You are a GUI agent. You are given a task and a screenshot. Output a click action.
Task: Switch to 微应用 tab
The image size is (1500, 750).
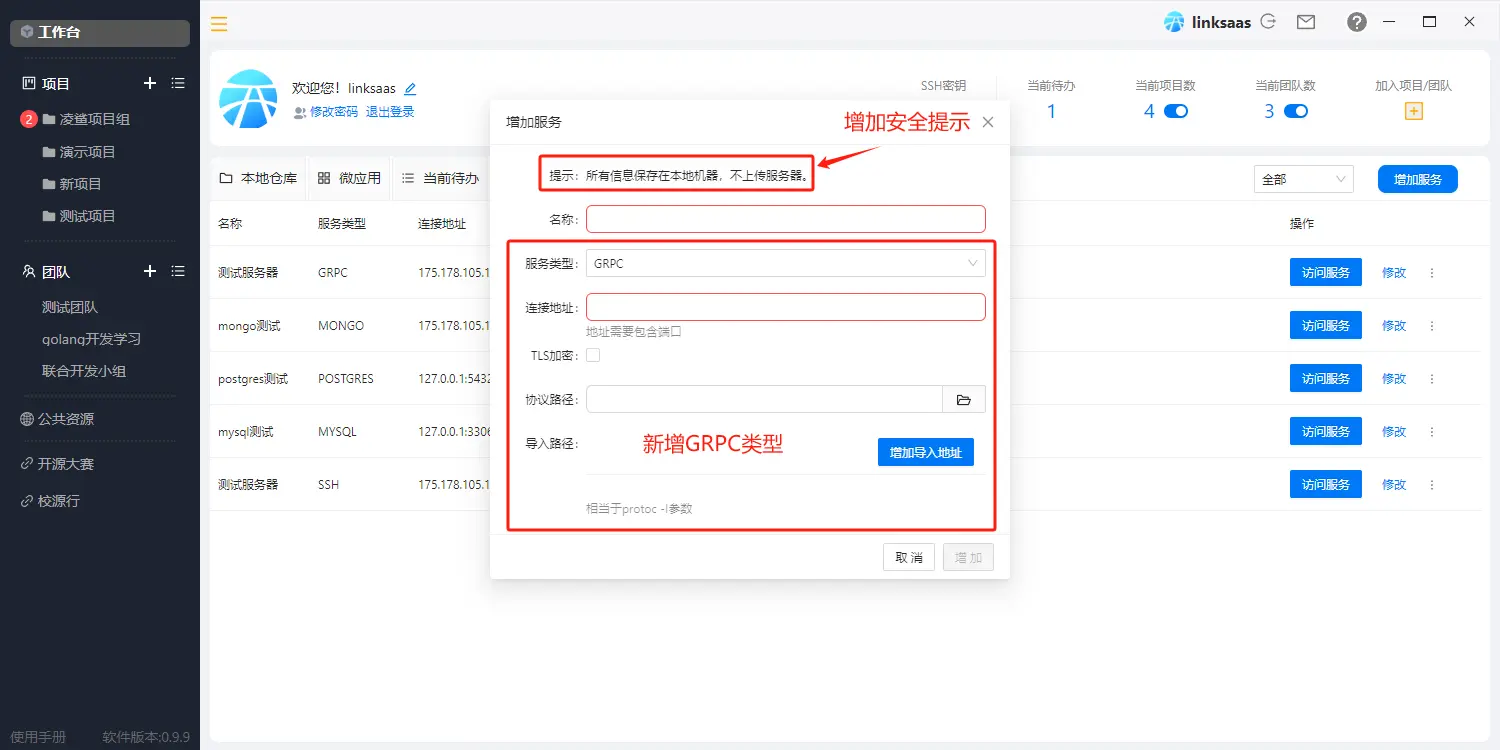click(x=349, y=178)
